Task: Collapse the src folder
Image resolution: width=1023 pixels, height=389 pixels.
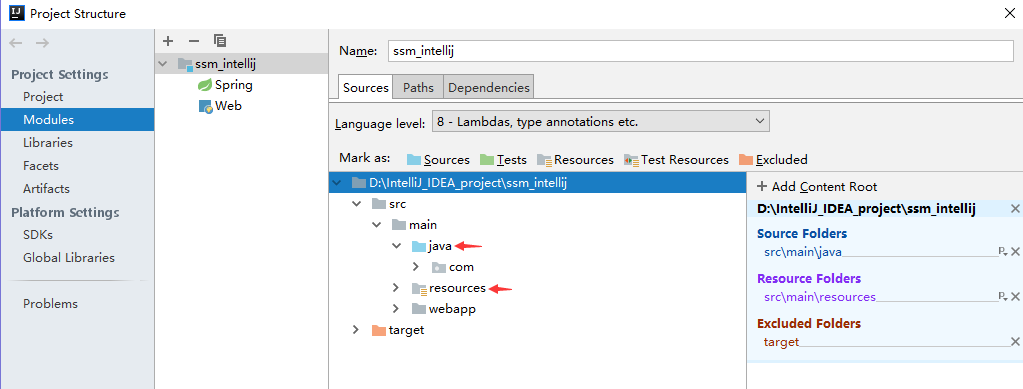Action: pos(356,204)
